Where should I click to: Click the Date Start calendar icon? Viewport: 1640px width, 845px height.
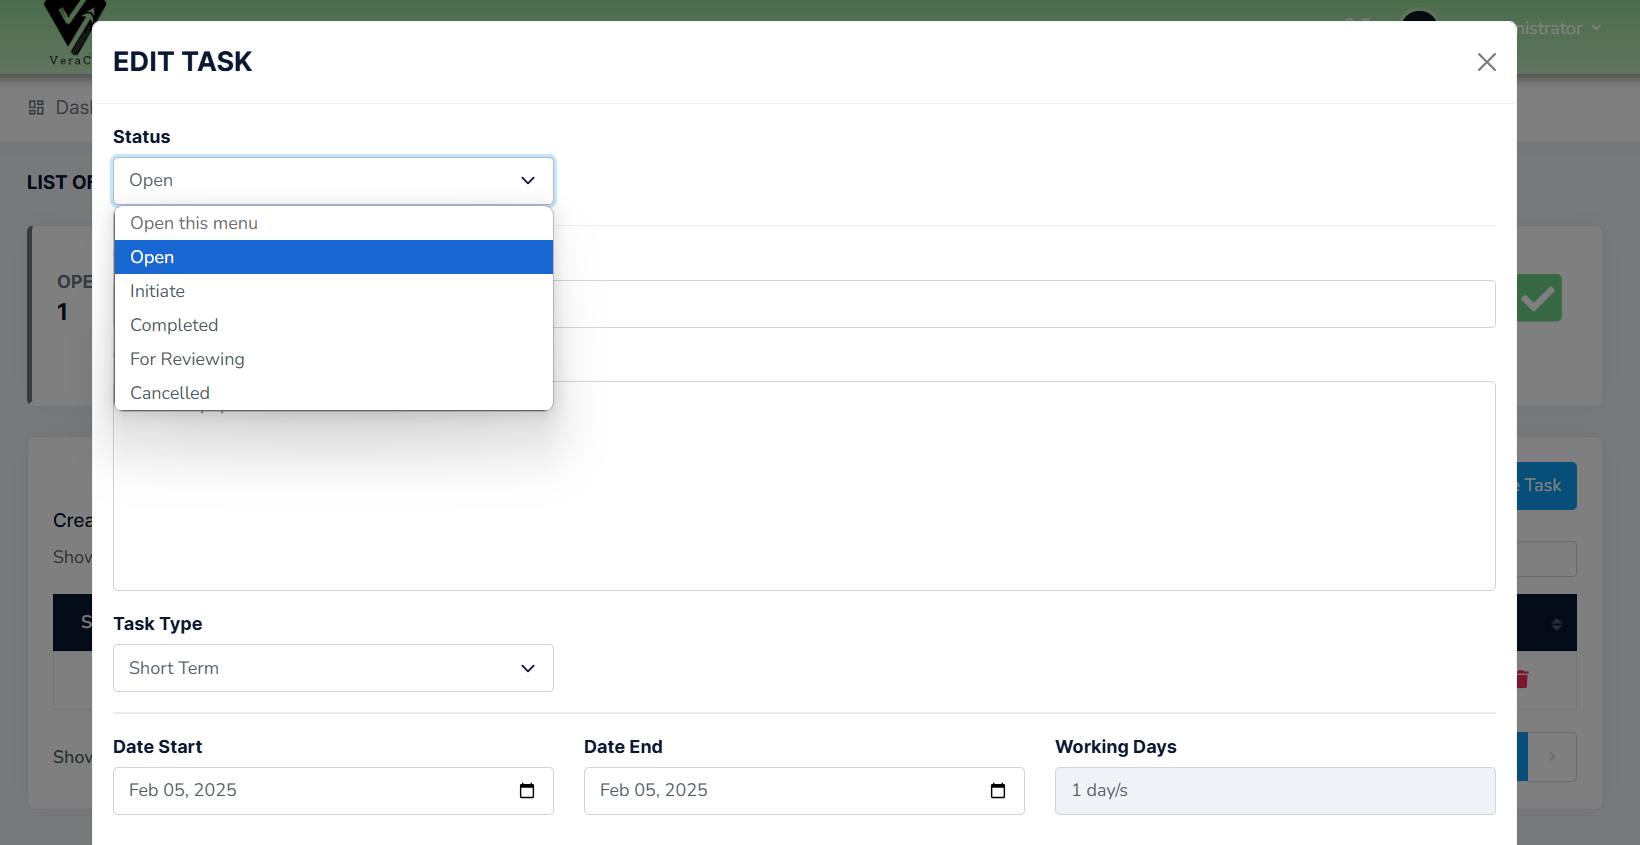[527, 791]
